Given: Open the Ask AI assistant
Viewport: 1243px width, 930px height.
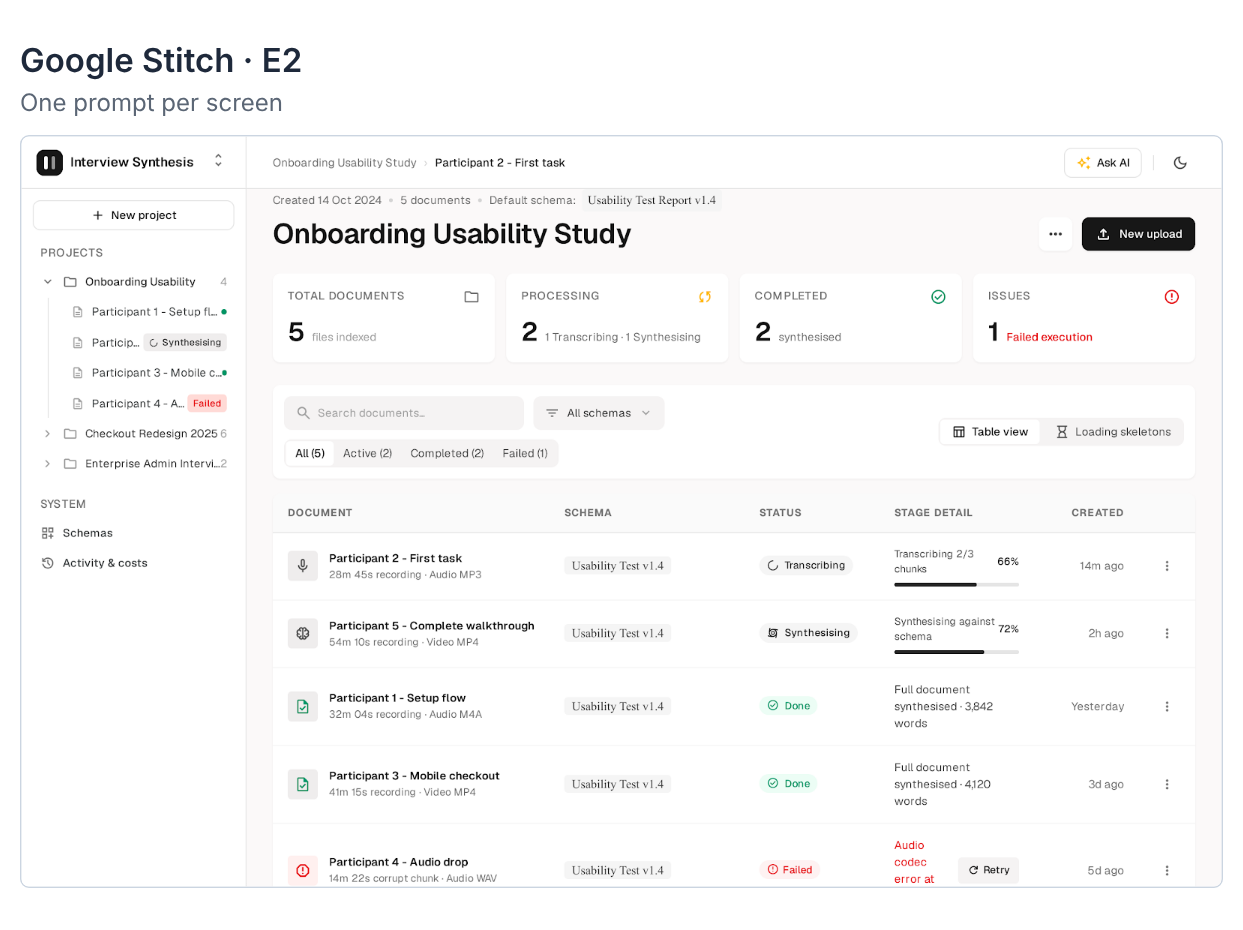Looking at the screenshot, I should click(1103, 163).
